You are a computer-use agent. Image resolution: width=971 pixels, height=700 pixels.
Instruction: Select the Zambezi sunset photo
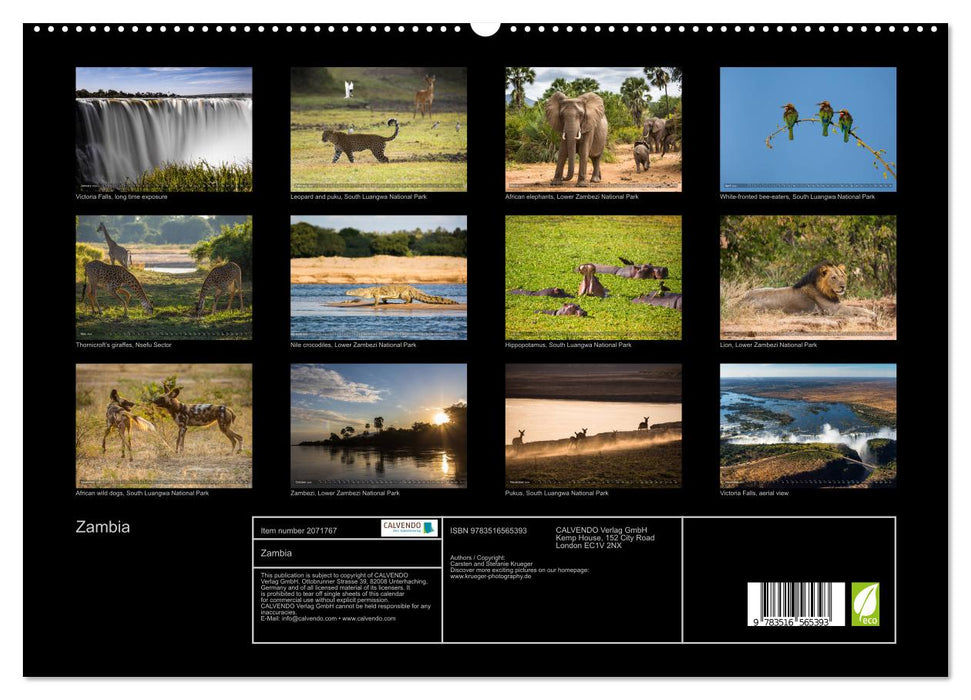[x=377, y=424]
